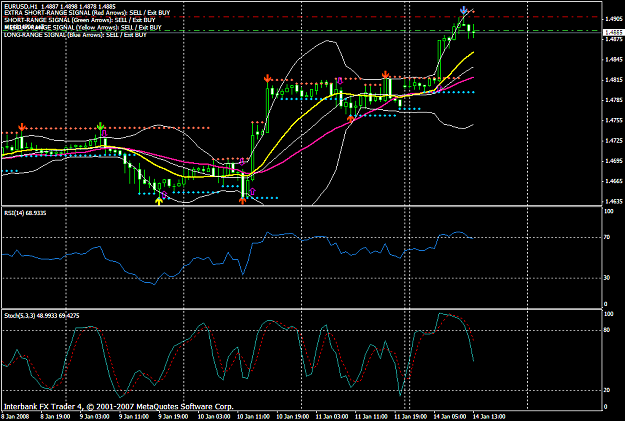Click the 1.4815 price axis label
The height and width of the screenshot is (421, 625).
click(x=613, y=80)
